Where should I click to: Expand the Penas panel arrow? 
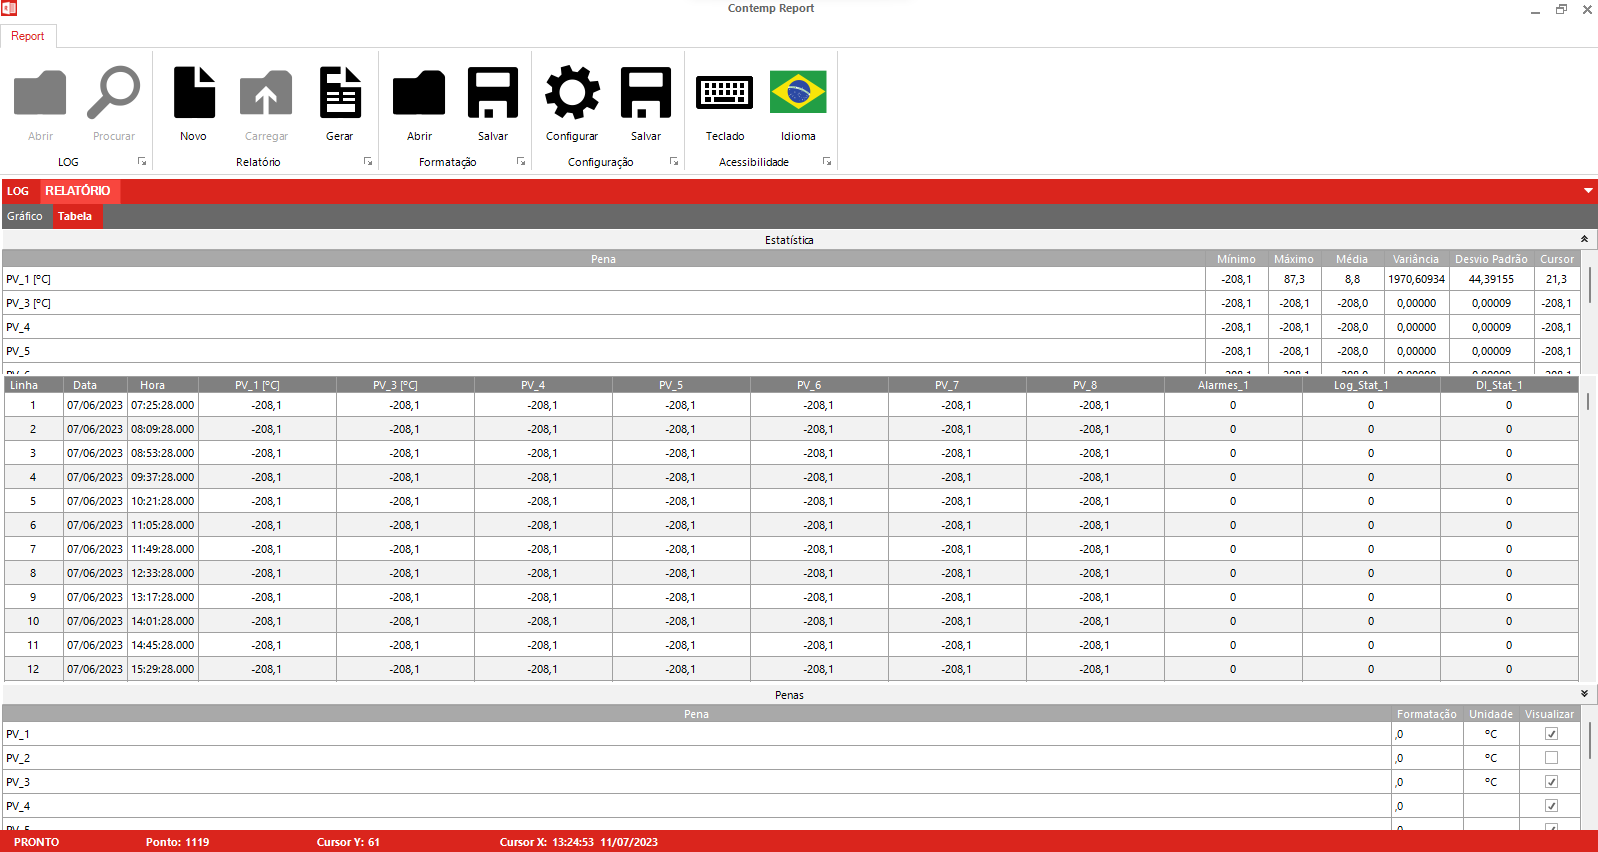[1584, 694]
